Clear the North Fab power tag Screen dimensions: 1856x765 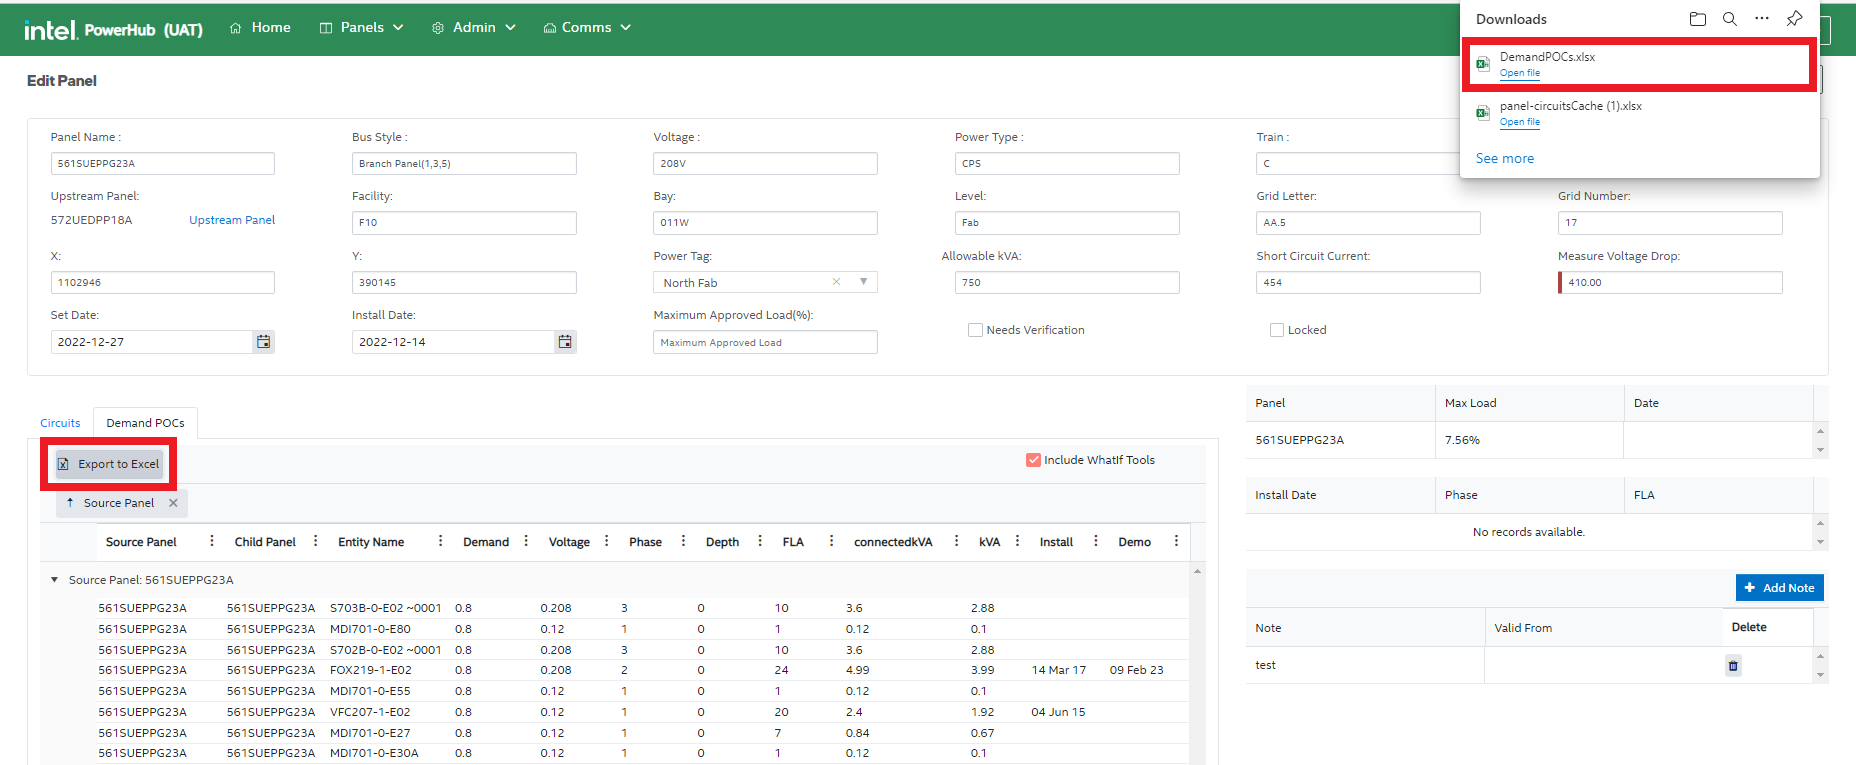[836, 282]
